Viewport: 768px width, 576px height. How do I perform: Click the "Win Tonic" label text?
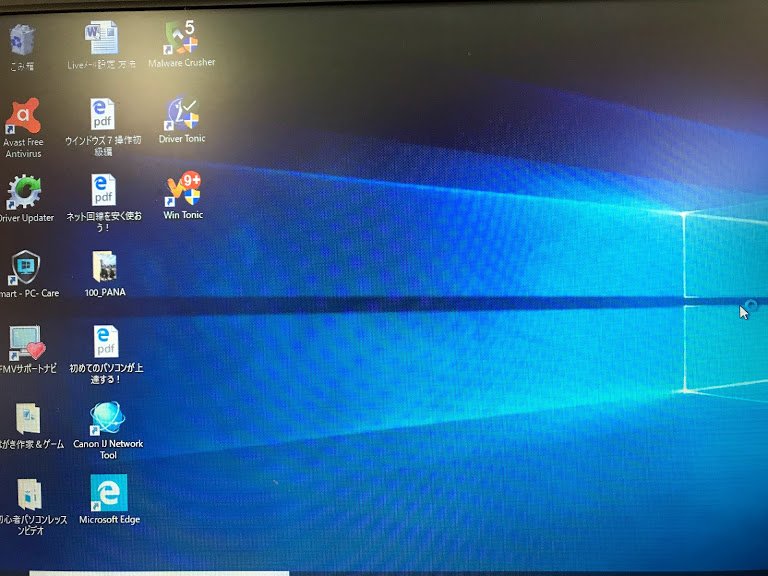(183, 215)
